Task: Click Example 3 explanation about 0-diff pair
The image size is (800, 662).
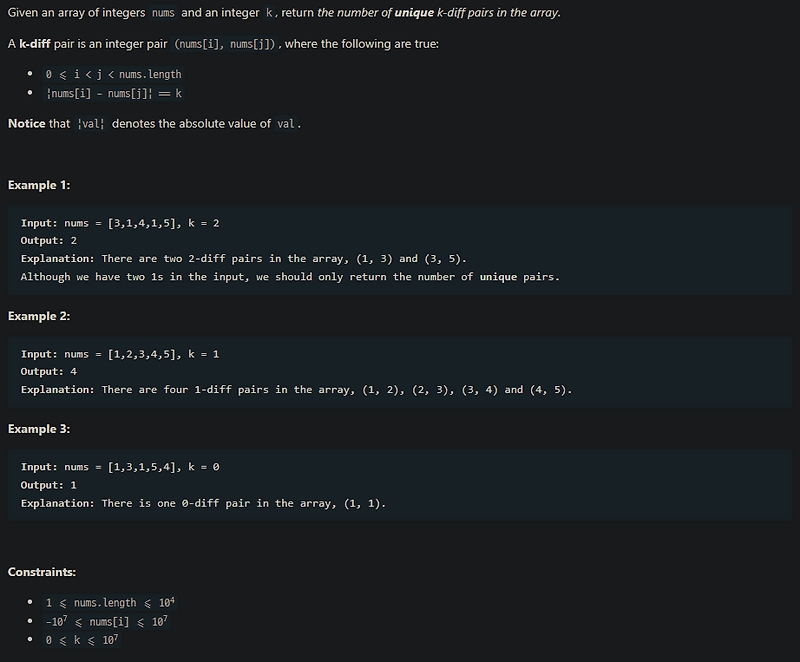Action: [203, 503]
